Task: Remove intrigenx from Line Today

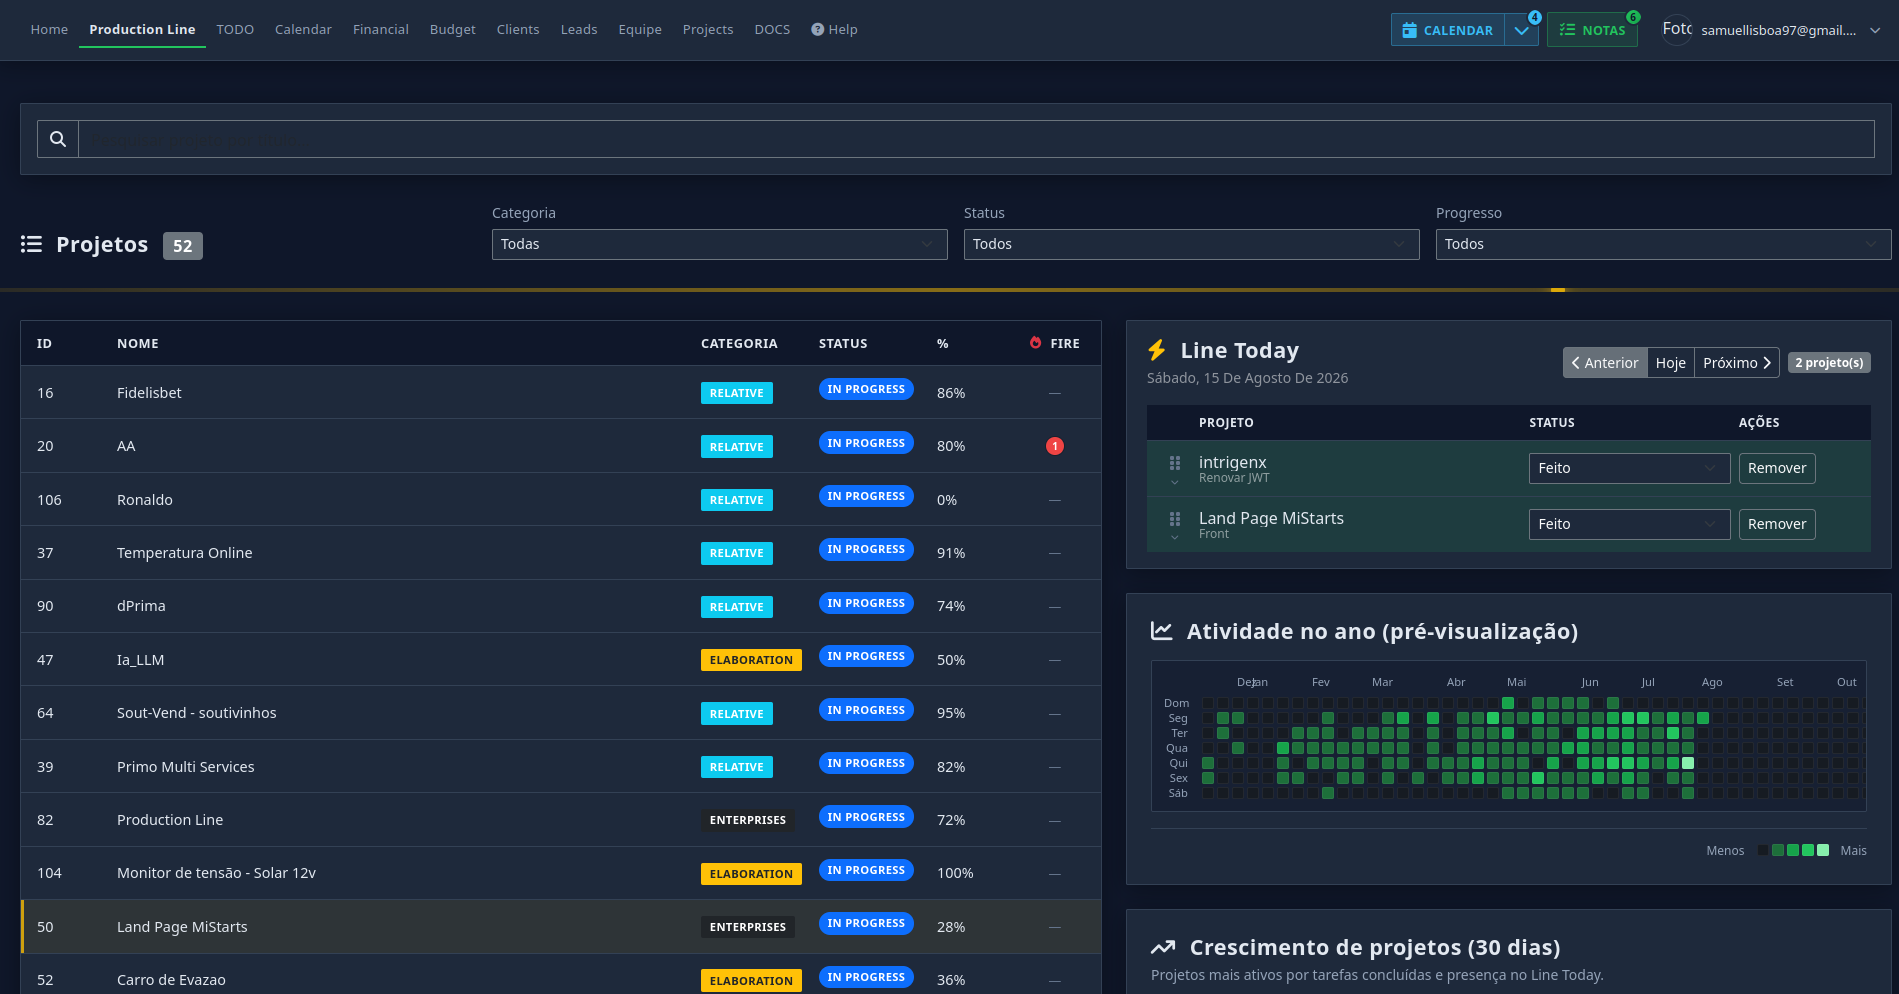Action: tap(1777, 468)
